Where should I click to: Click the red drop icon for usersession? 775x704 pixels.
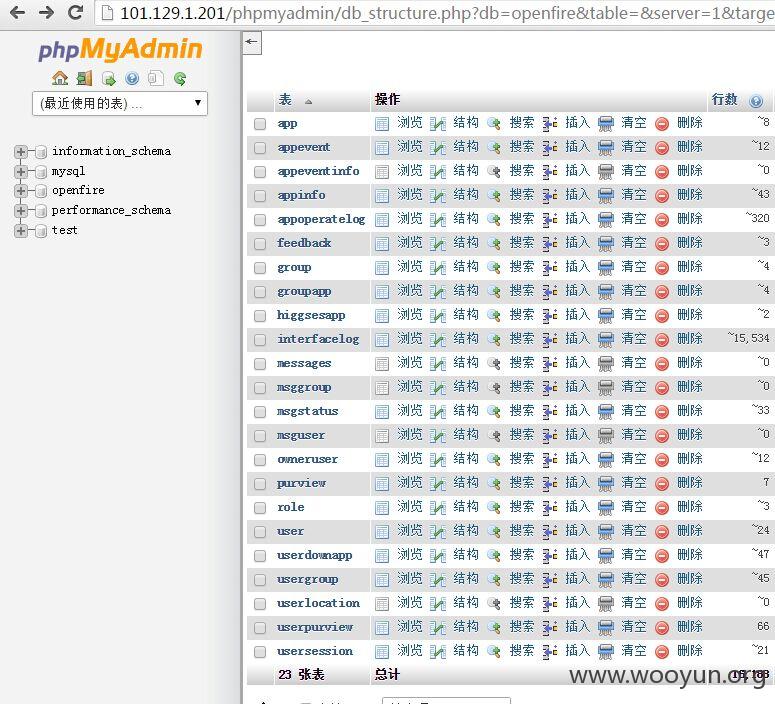point(662,652)
